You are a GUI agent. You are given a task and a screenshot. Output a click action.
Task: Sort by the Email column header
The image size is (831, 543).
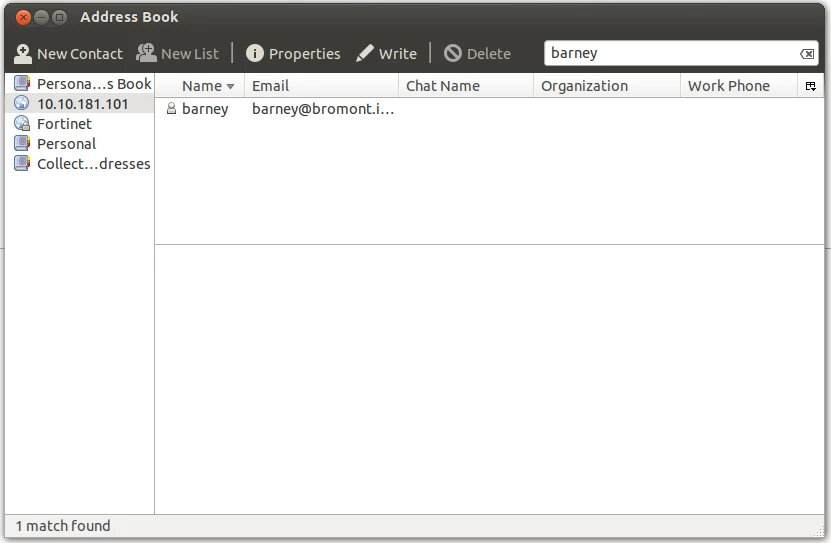(x=321, y=86)
